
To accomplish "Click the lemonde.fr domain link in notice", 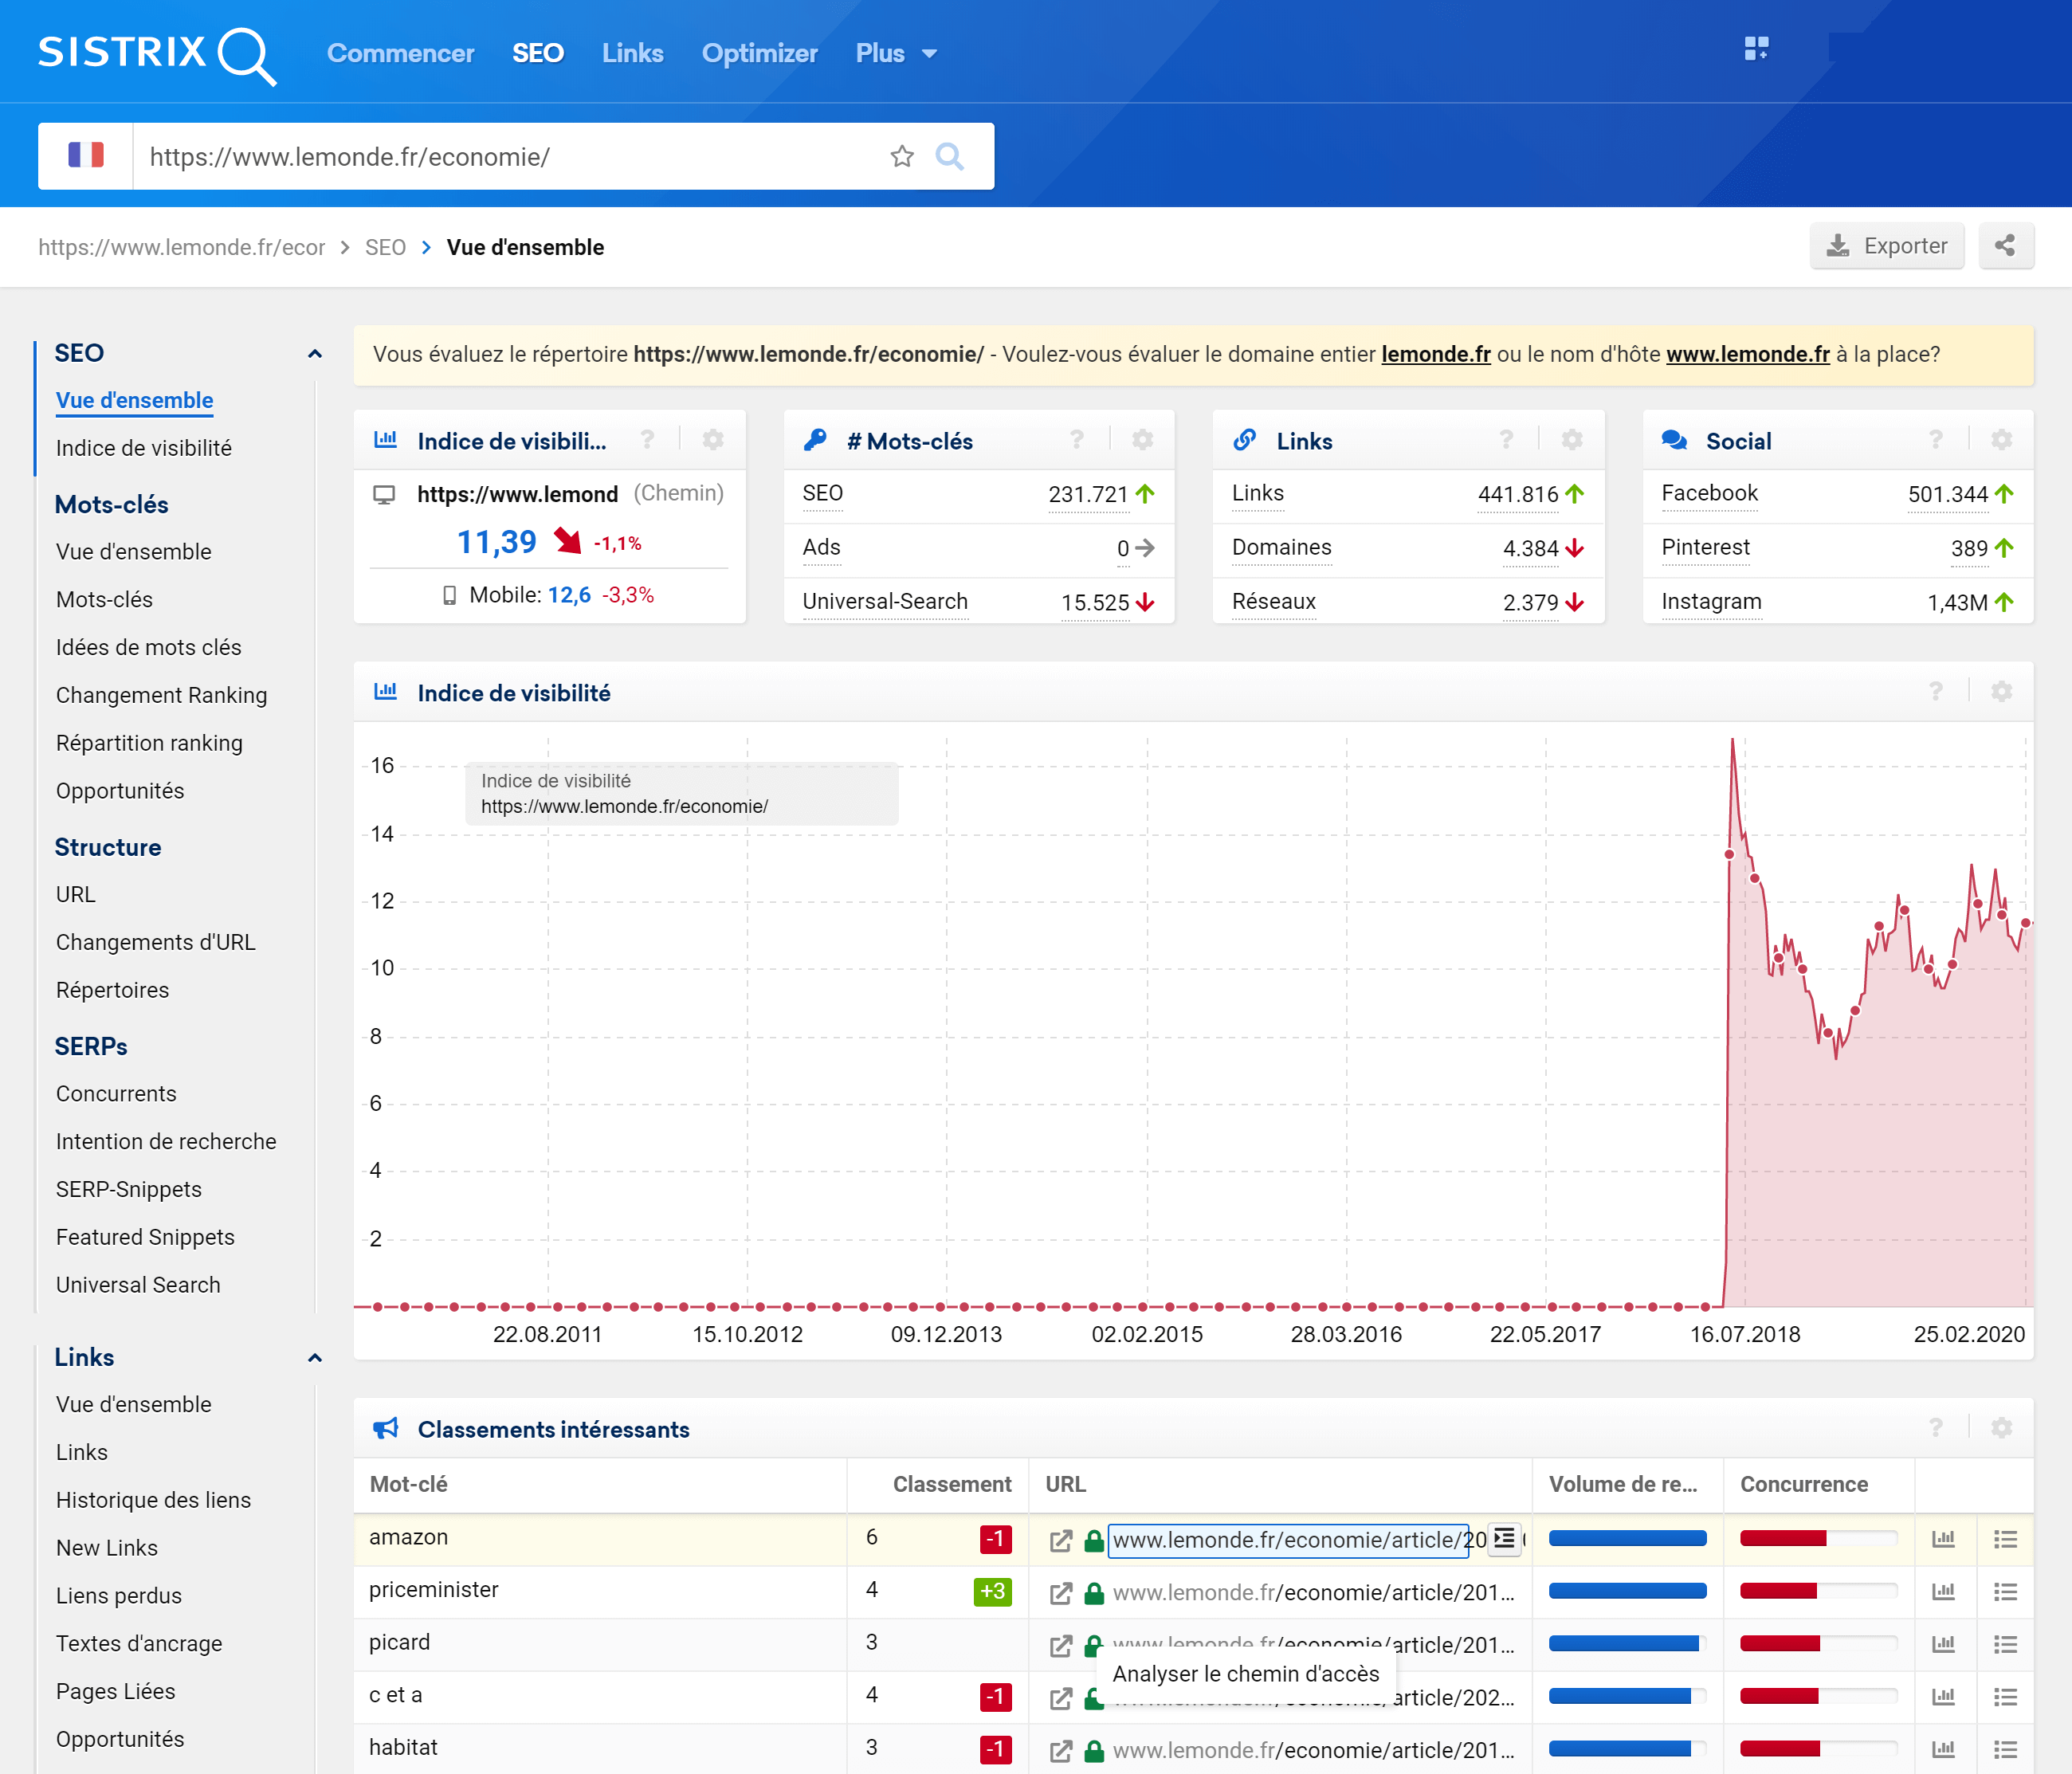I will (1436, 354).
